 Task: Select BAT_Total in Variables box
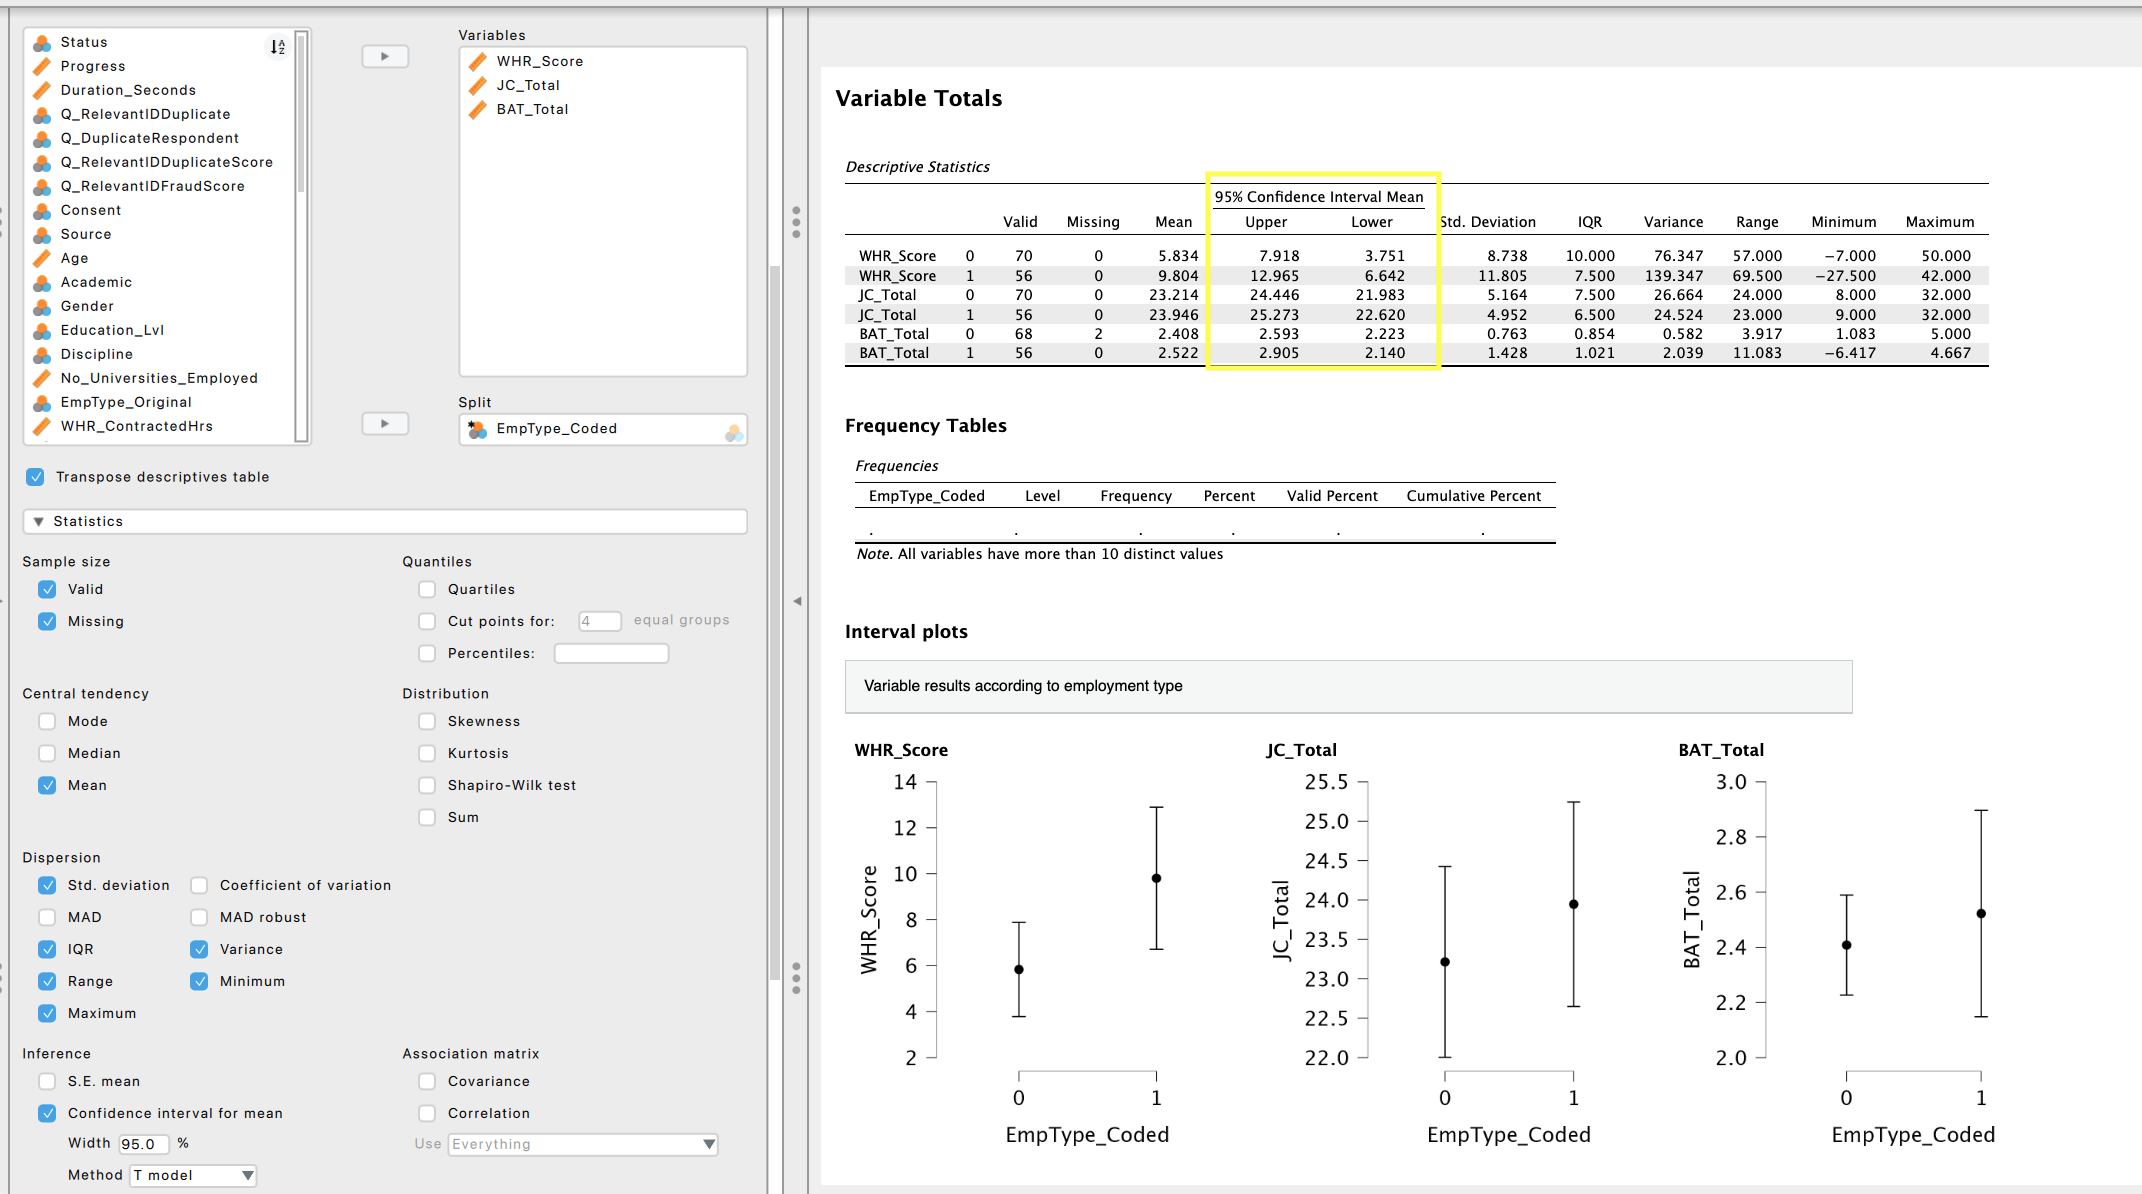(532, 109)
